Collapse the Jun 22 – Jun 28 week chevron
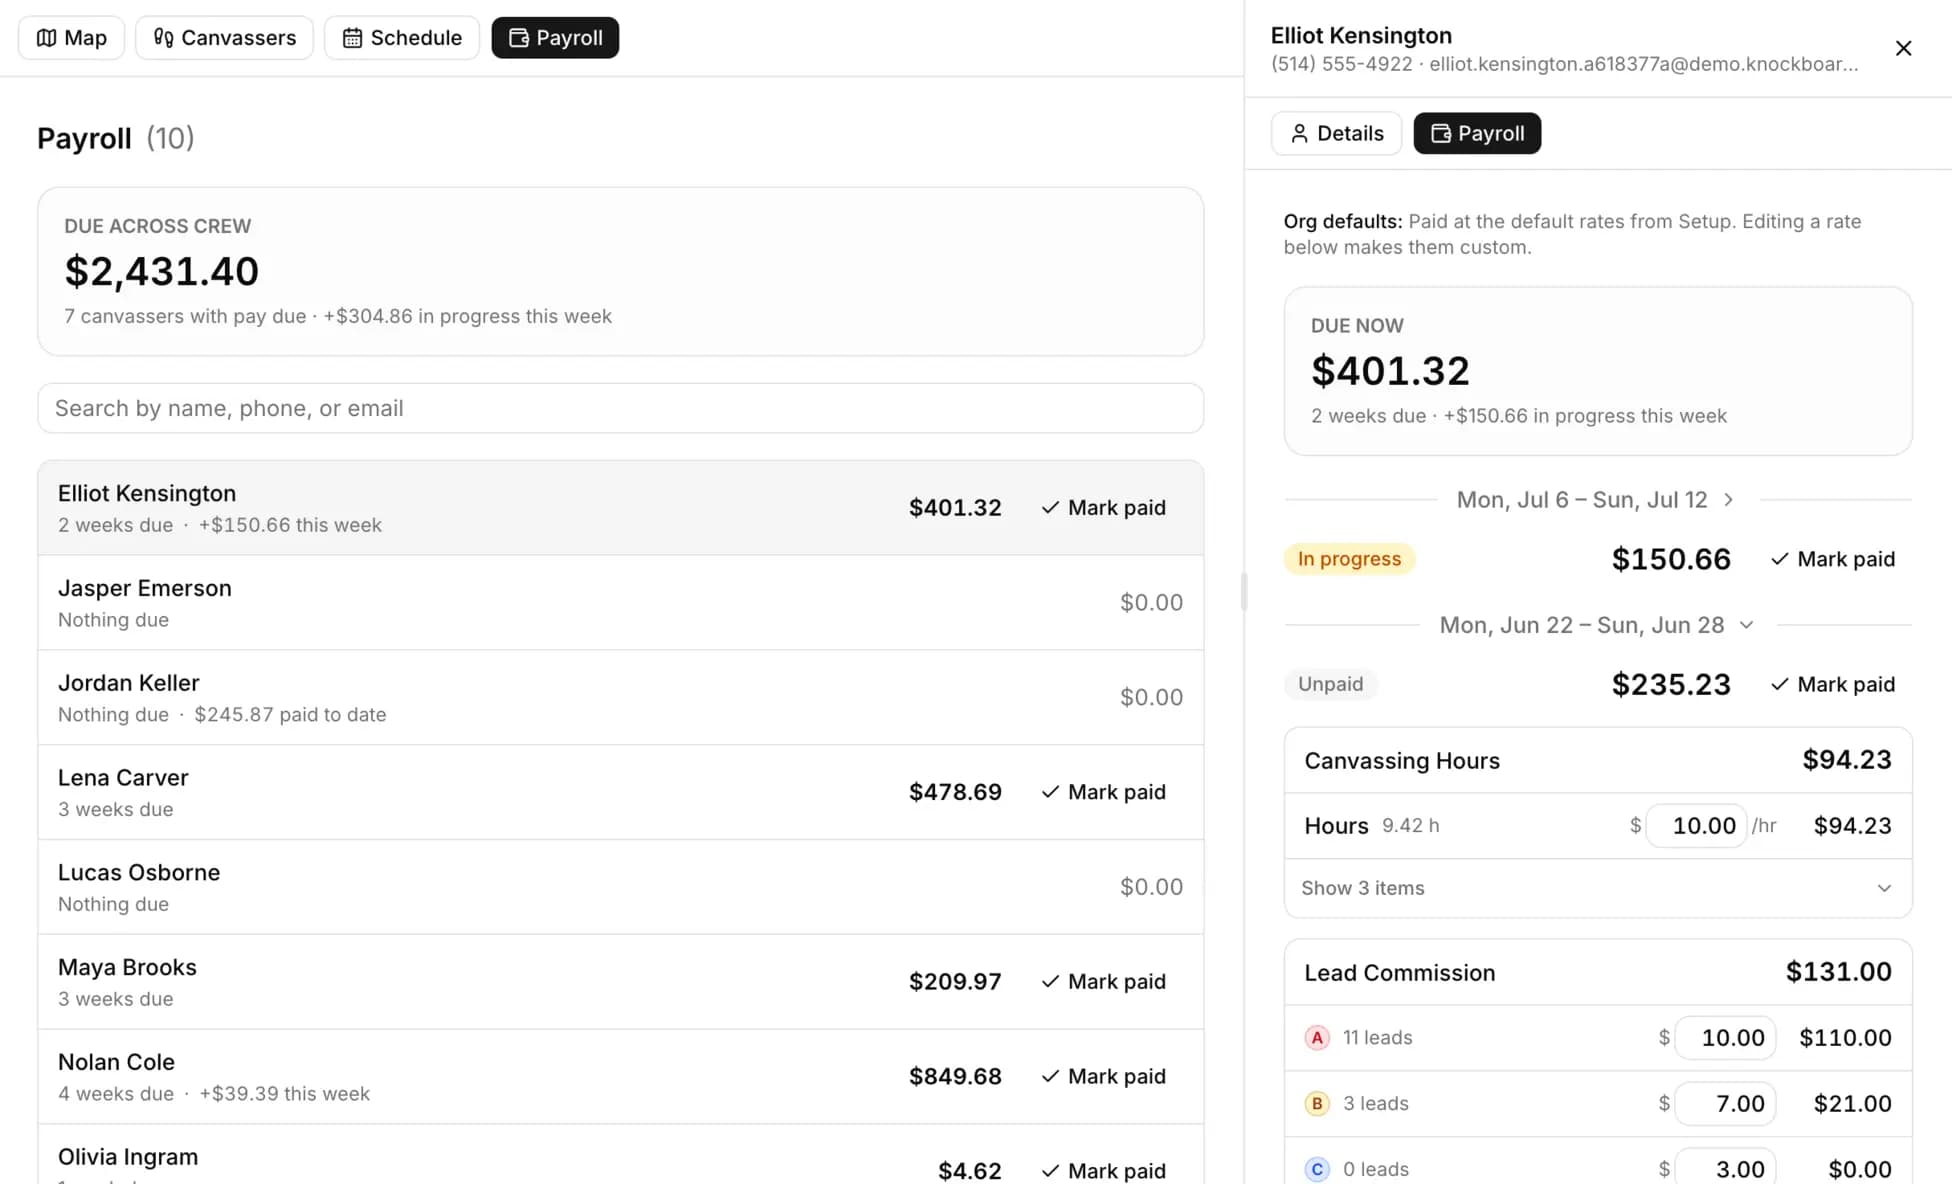 1746,625
